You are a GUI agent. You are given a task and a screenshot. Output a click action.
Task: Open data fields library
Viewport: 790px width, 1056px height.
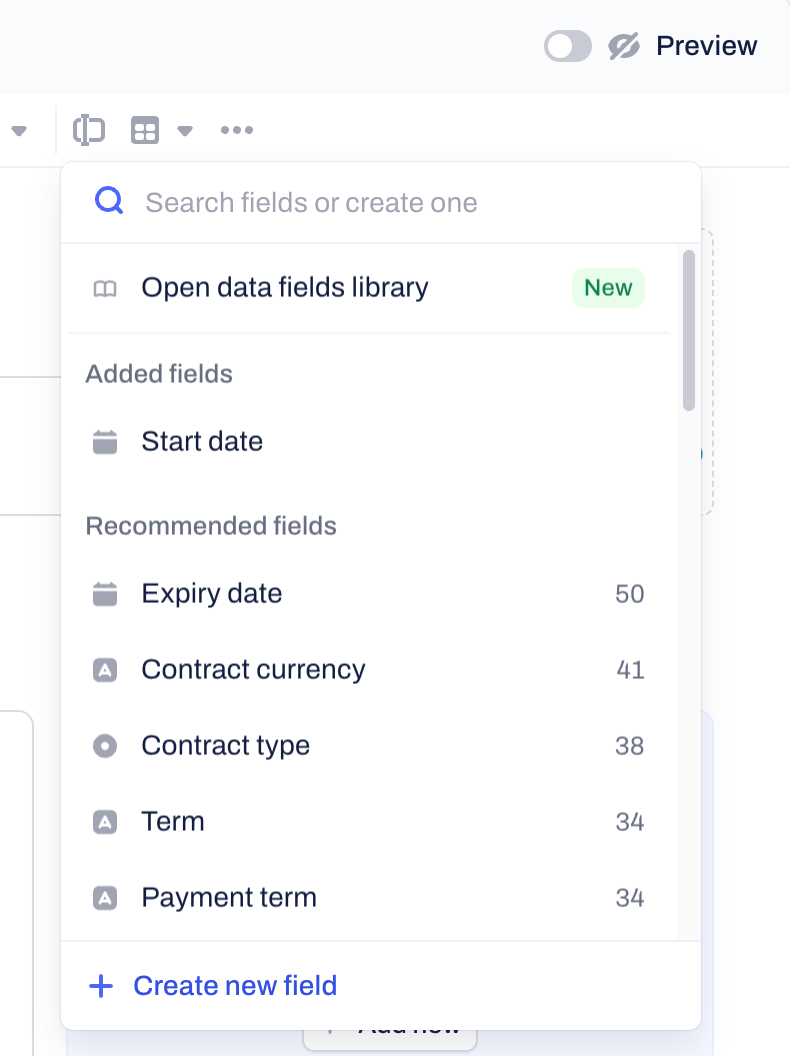369,288
